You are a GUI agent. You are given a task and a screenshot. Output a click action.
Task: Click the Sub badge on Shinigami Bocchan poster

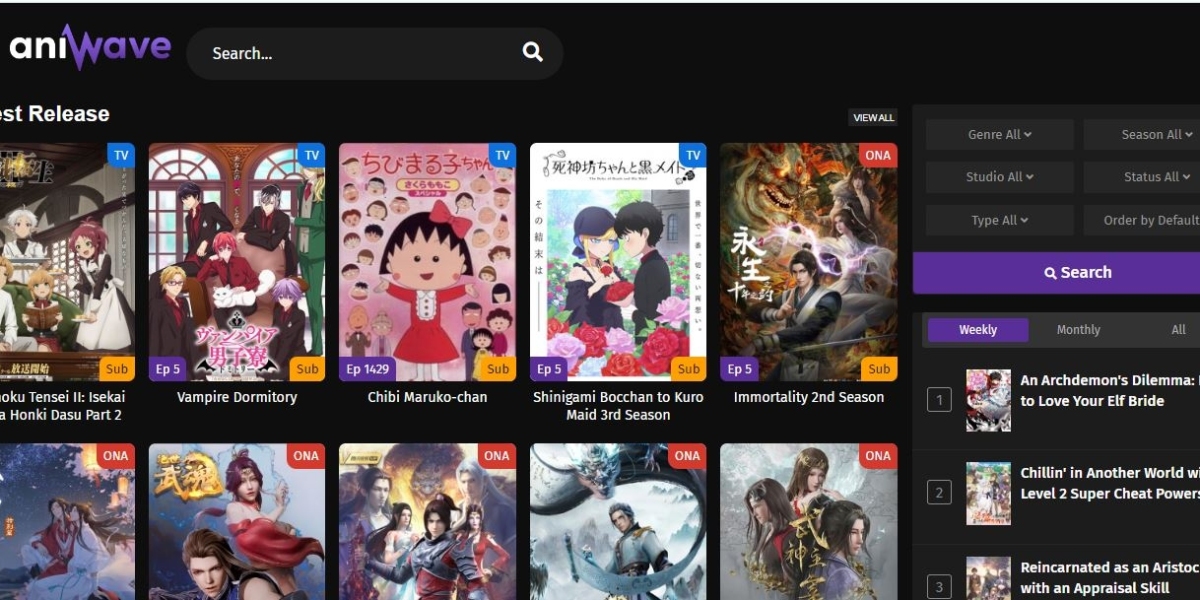click(688, 369)
